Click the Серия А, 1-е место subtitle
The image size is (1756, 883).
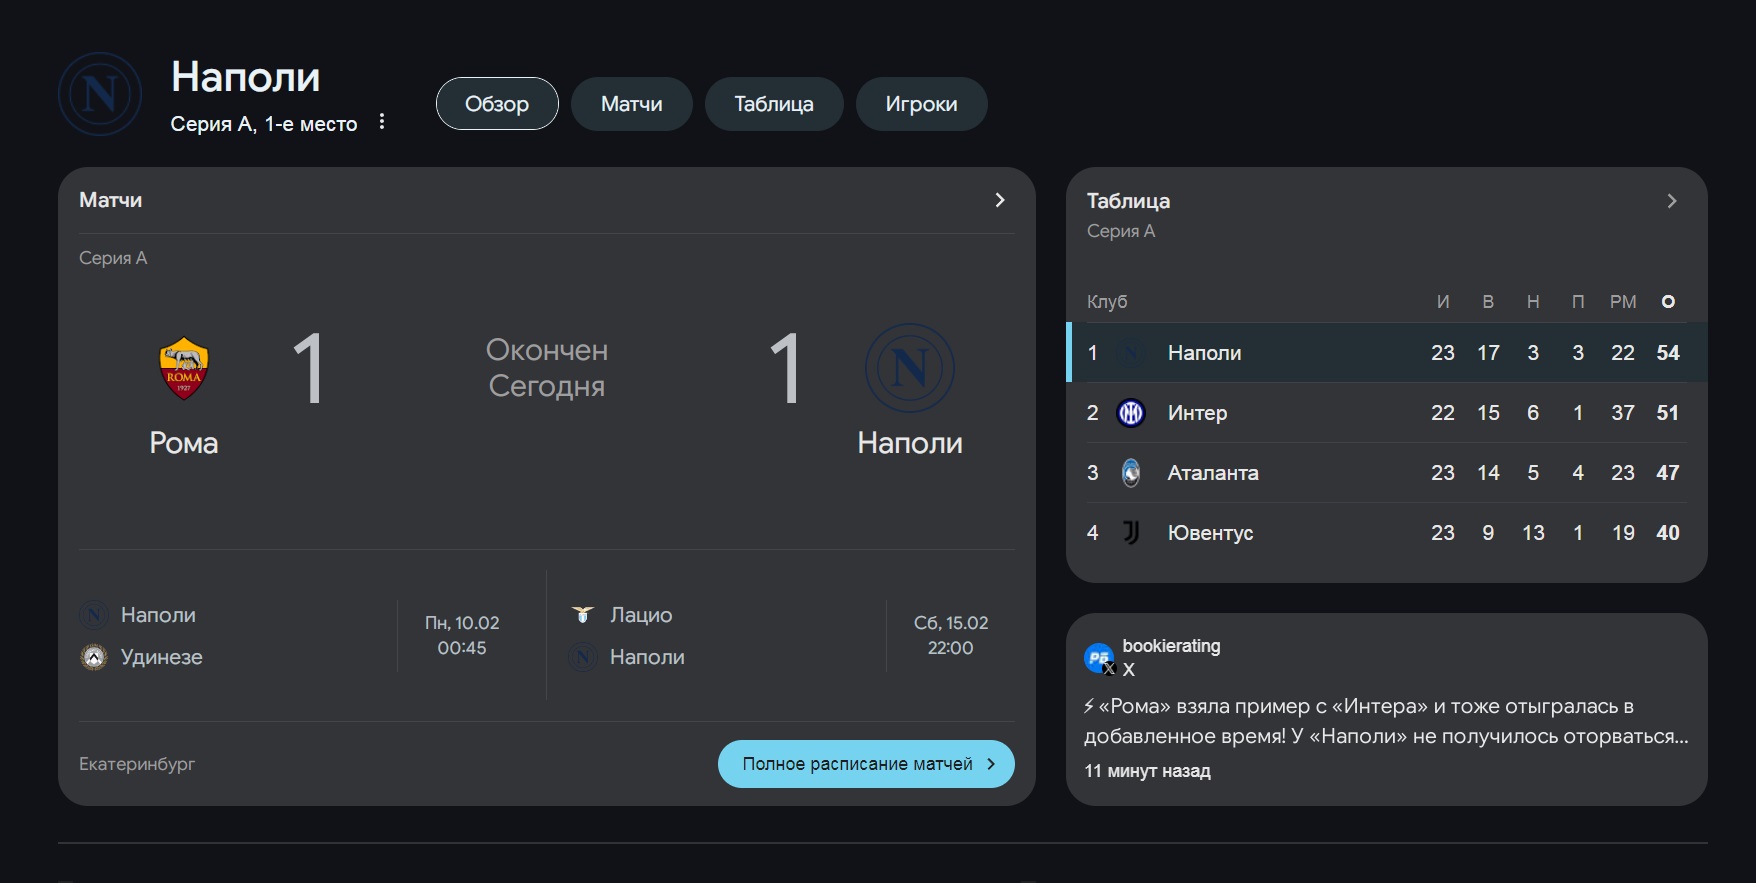pyautogui.click(x=264, y=124)
